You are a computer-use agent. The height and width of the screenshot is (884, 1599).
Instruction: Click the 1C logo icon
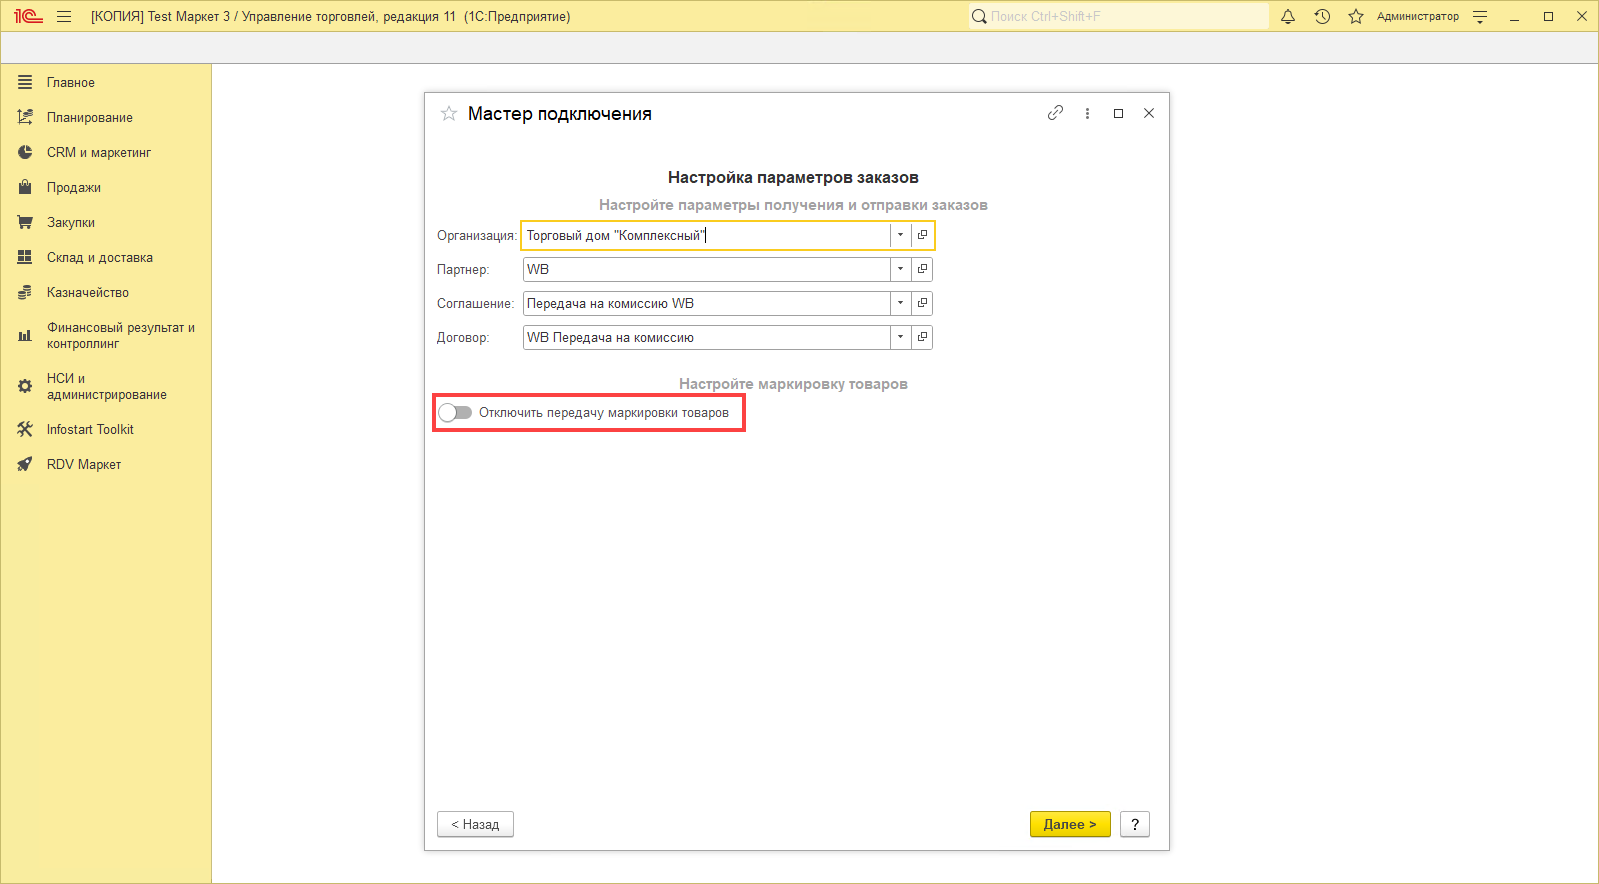28,16
